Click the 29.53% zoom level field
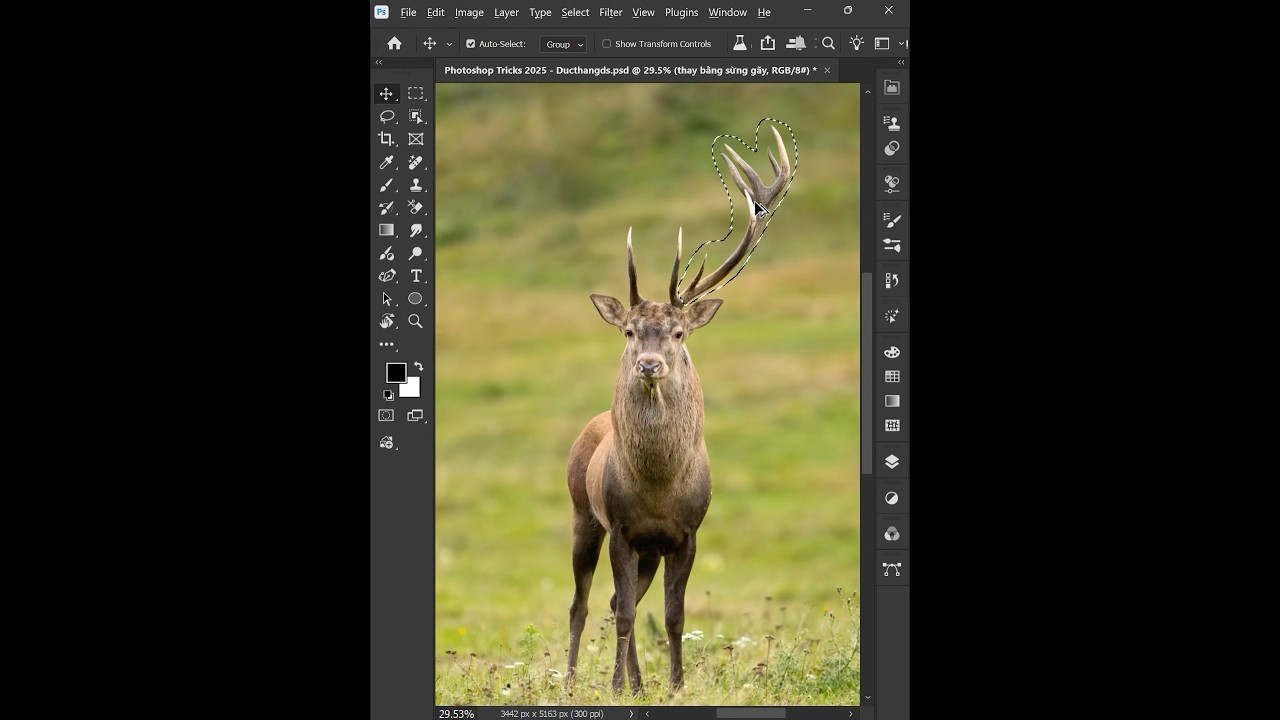This screenshot has width=1280, height=720. (457, 714)
